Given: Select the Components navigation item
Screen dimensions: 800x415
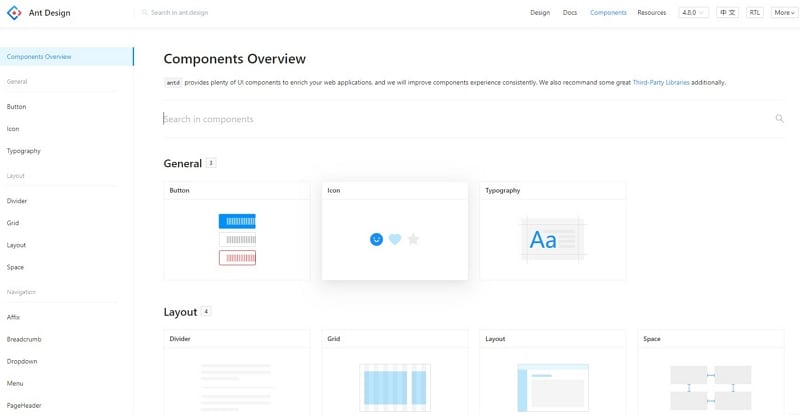Looking at the screenshot, I should (608, 12).
